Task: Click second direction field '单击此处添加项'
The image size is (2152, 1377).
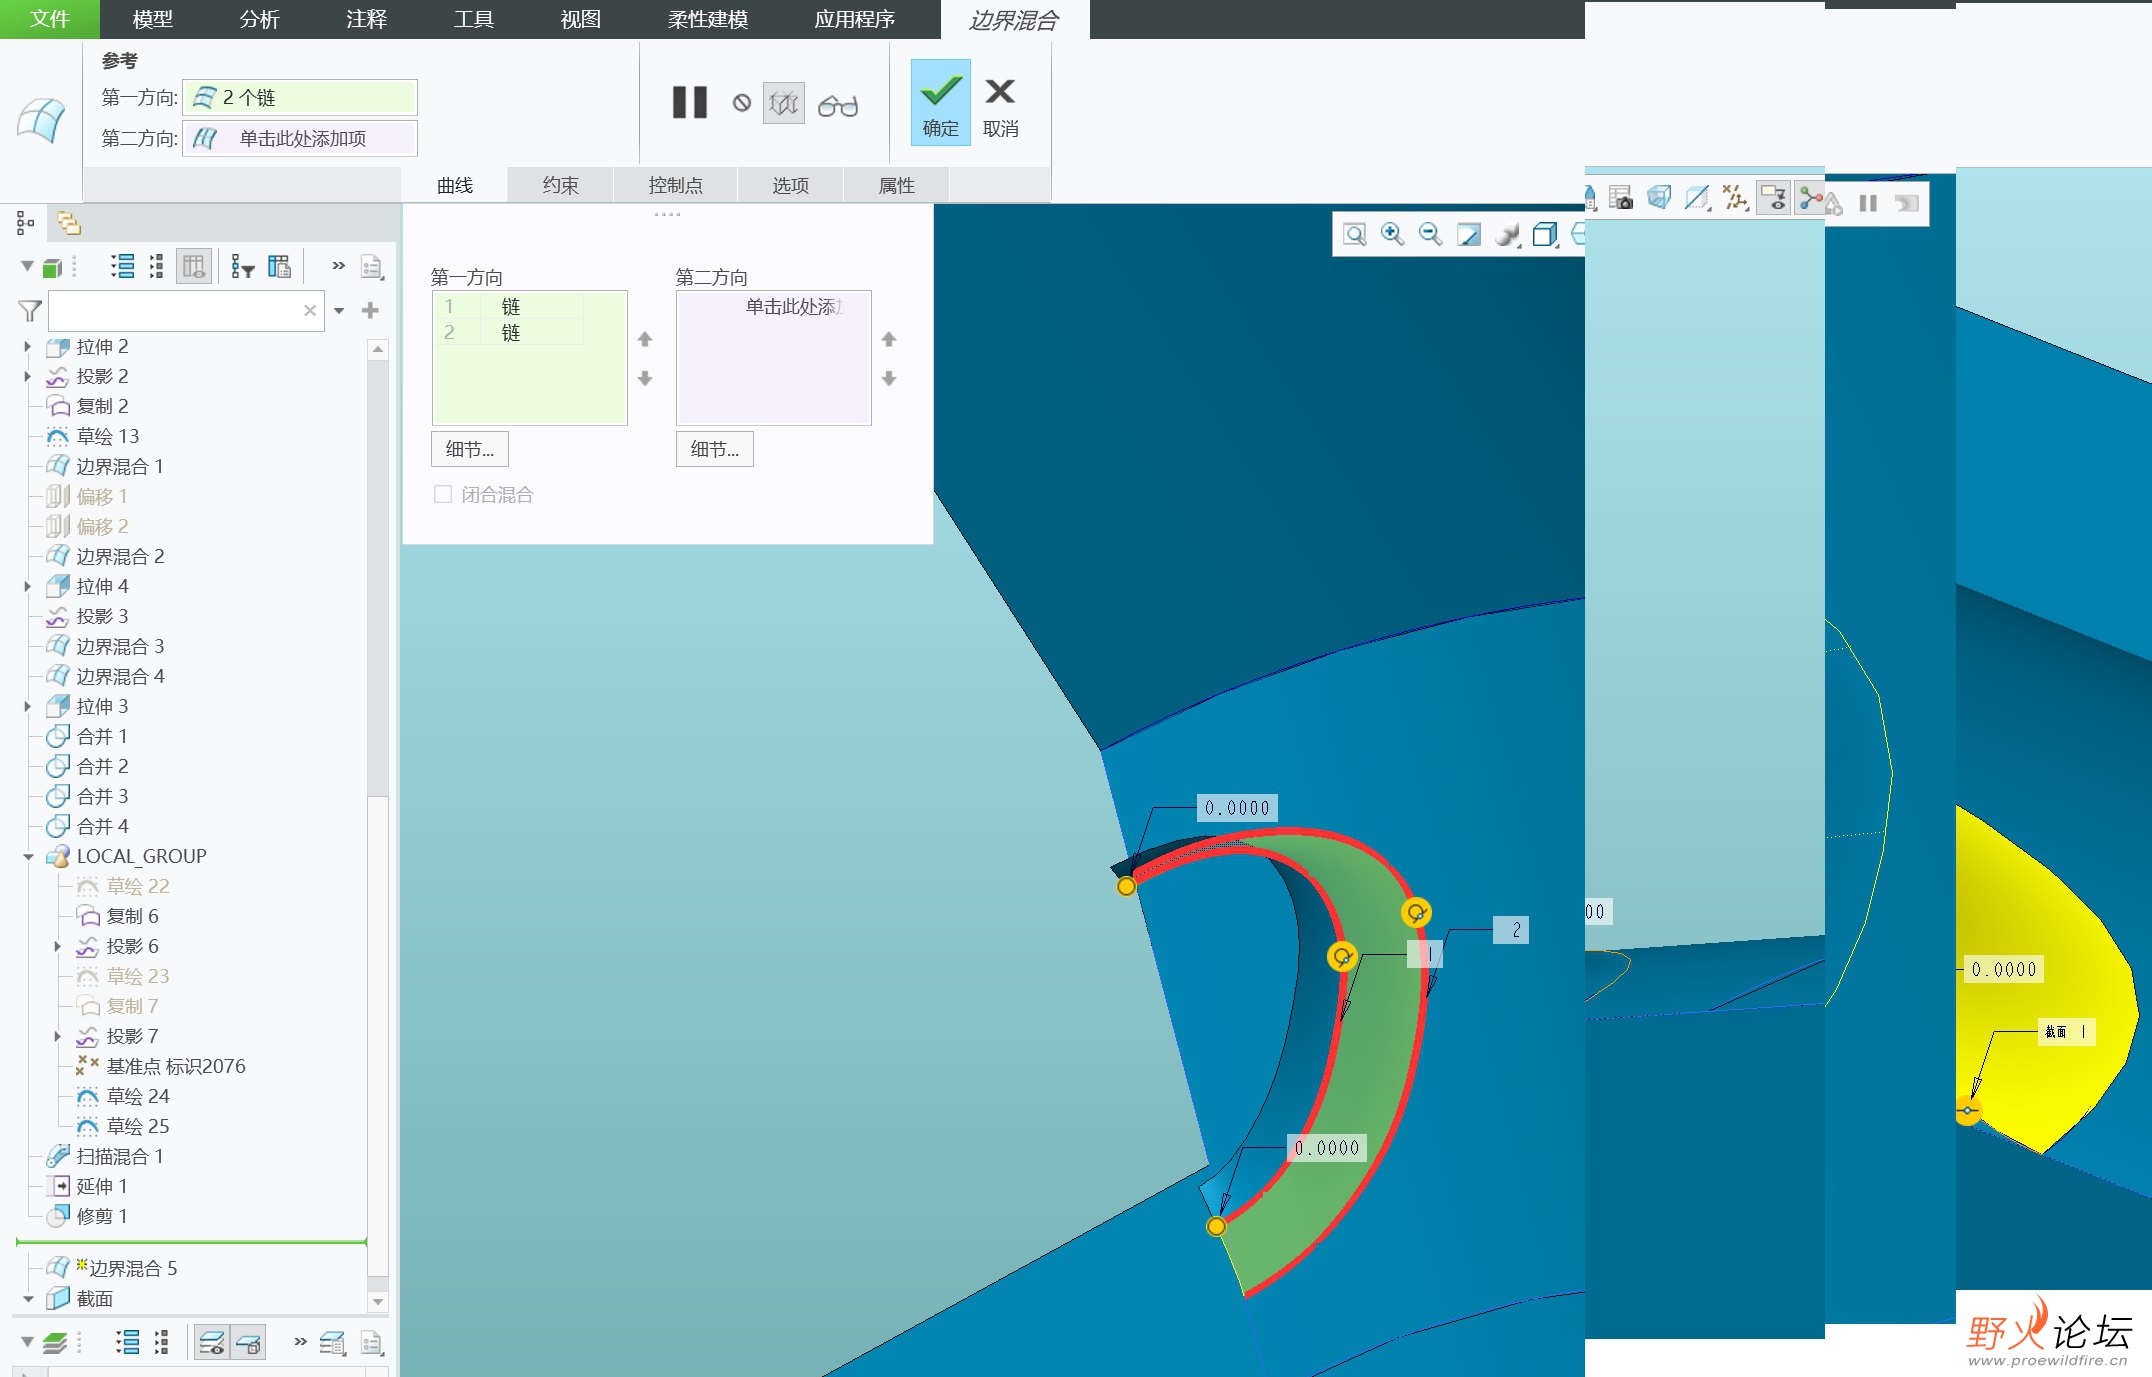Action: coord(300,138)
